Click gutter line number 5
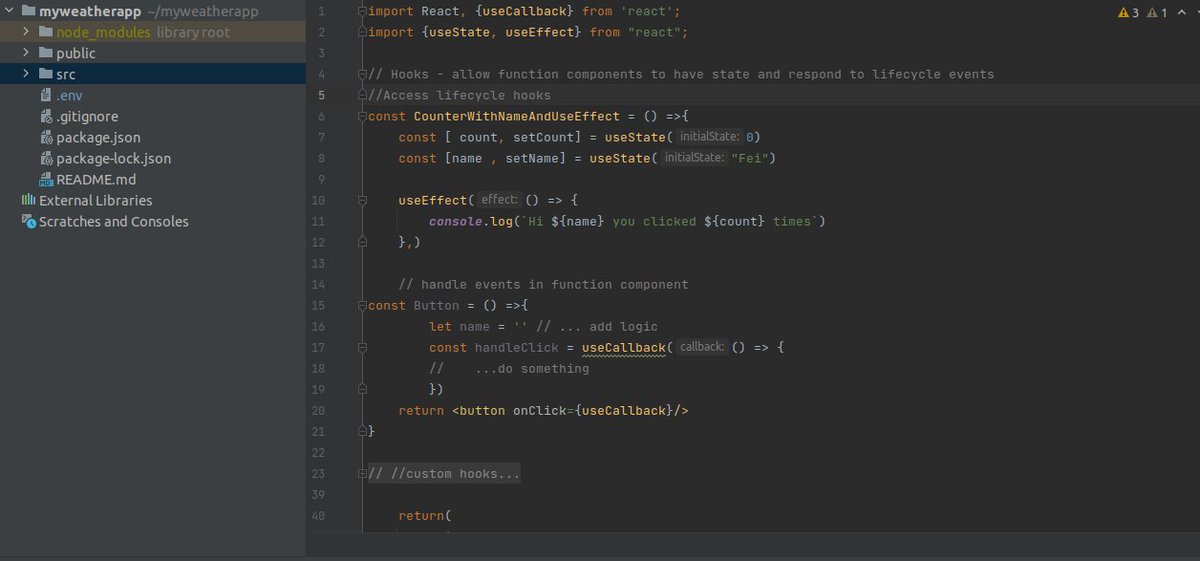This screenshot has width=1200, height=561. pyautogui.click(x=321, y=95)
